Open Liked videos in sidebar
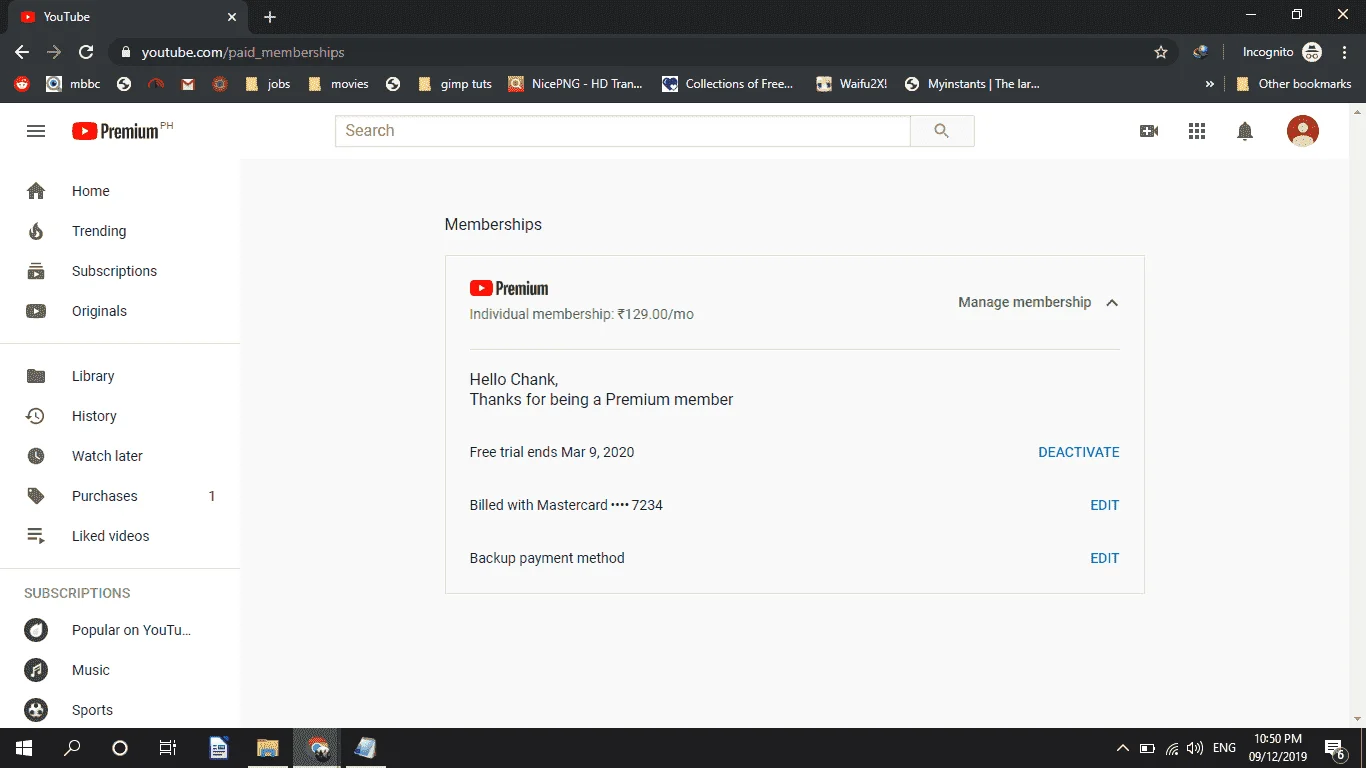 click(x=120, y=536)
